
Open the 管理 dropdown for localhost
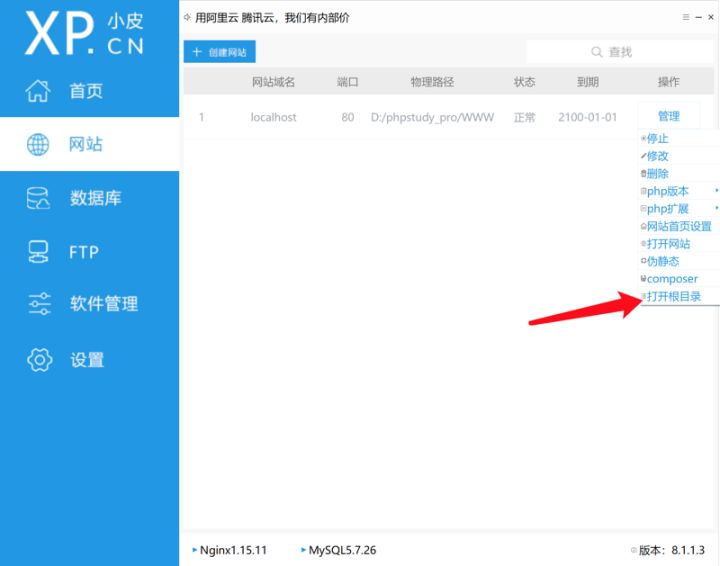668,117
